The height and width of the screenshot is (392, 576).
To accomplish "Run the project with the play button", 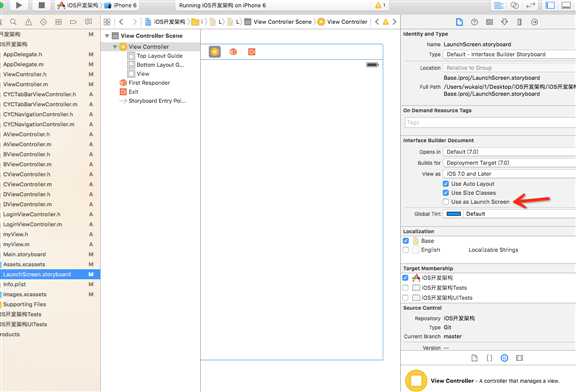I will [18, 5].
